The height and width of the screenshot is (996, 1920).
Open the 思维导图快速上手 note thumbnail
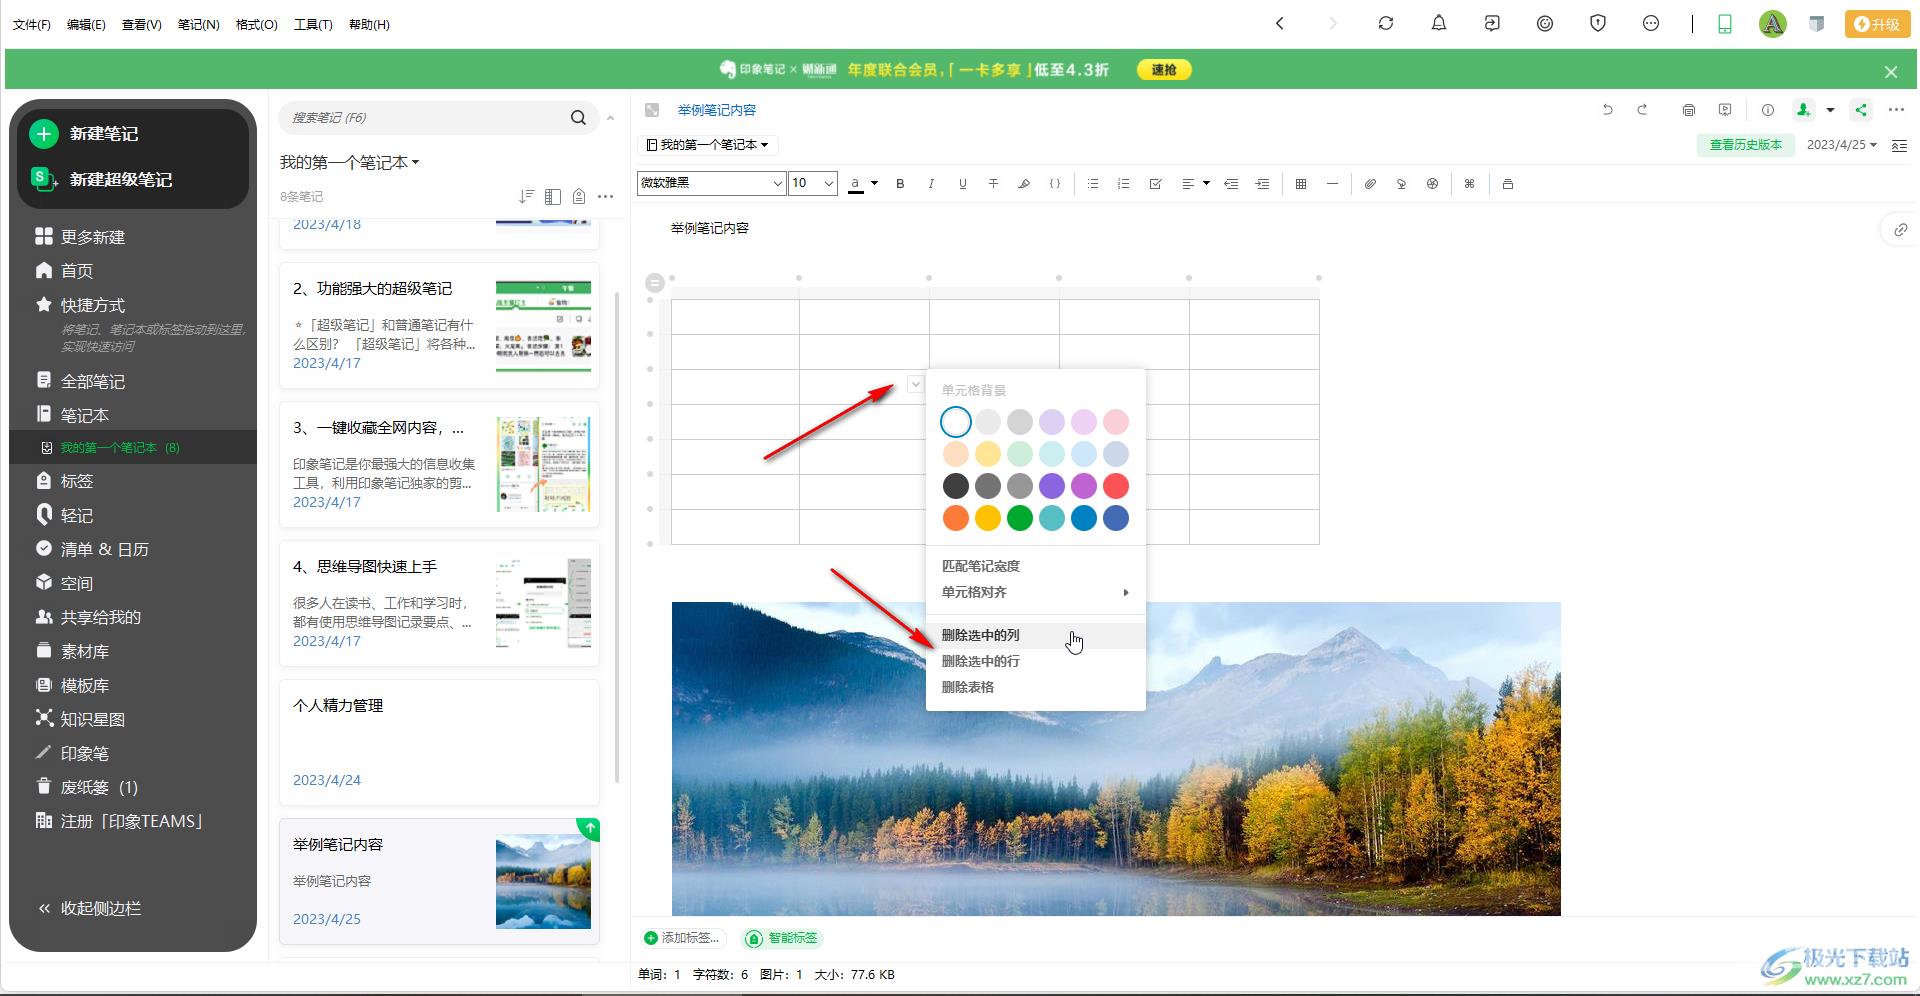coord(543,603)
